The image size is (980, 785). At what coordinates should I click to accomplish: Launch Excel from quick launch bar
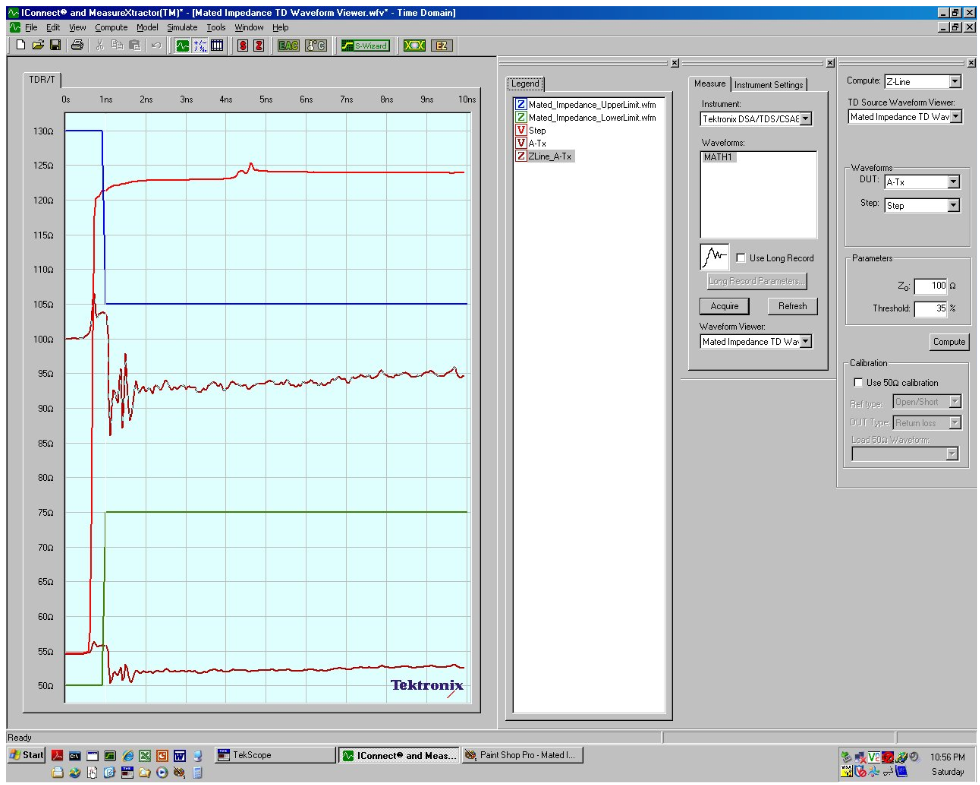[x=145, y=755]
